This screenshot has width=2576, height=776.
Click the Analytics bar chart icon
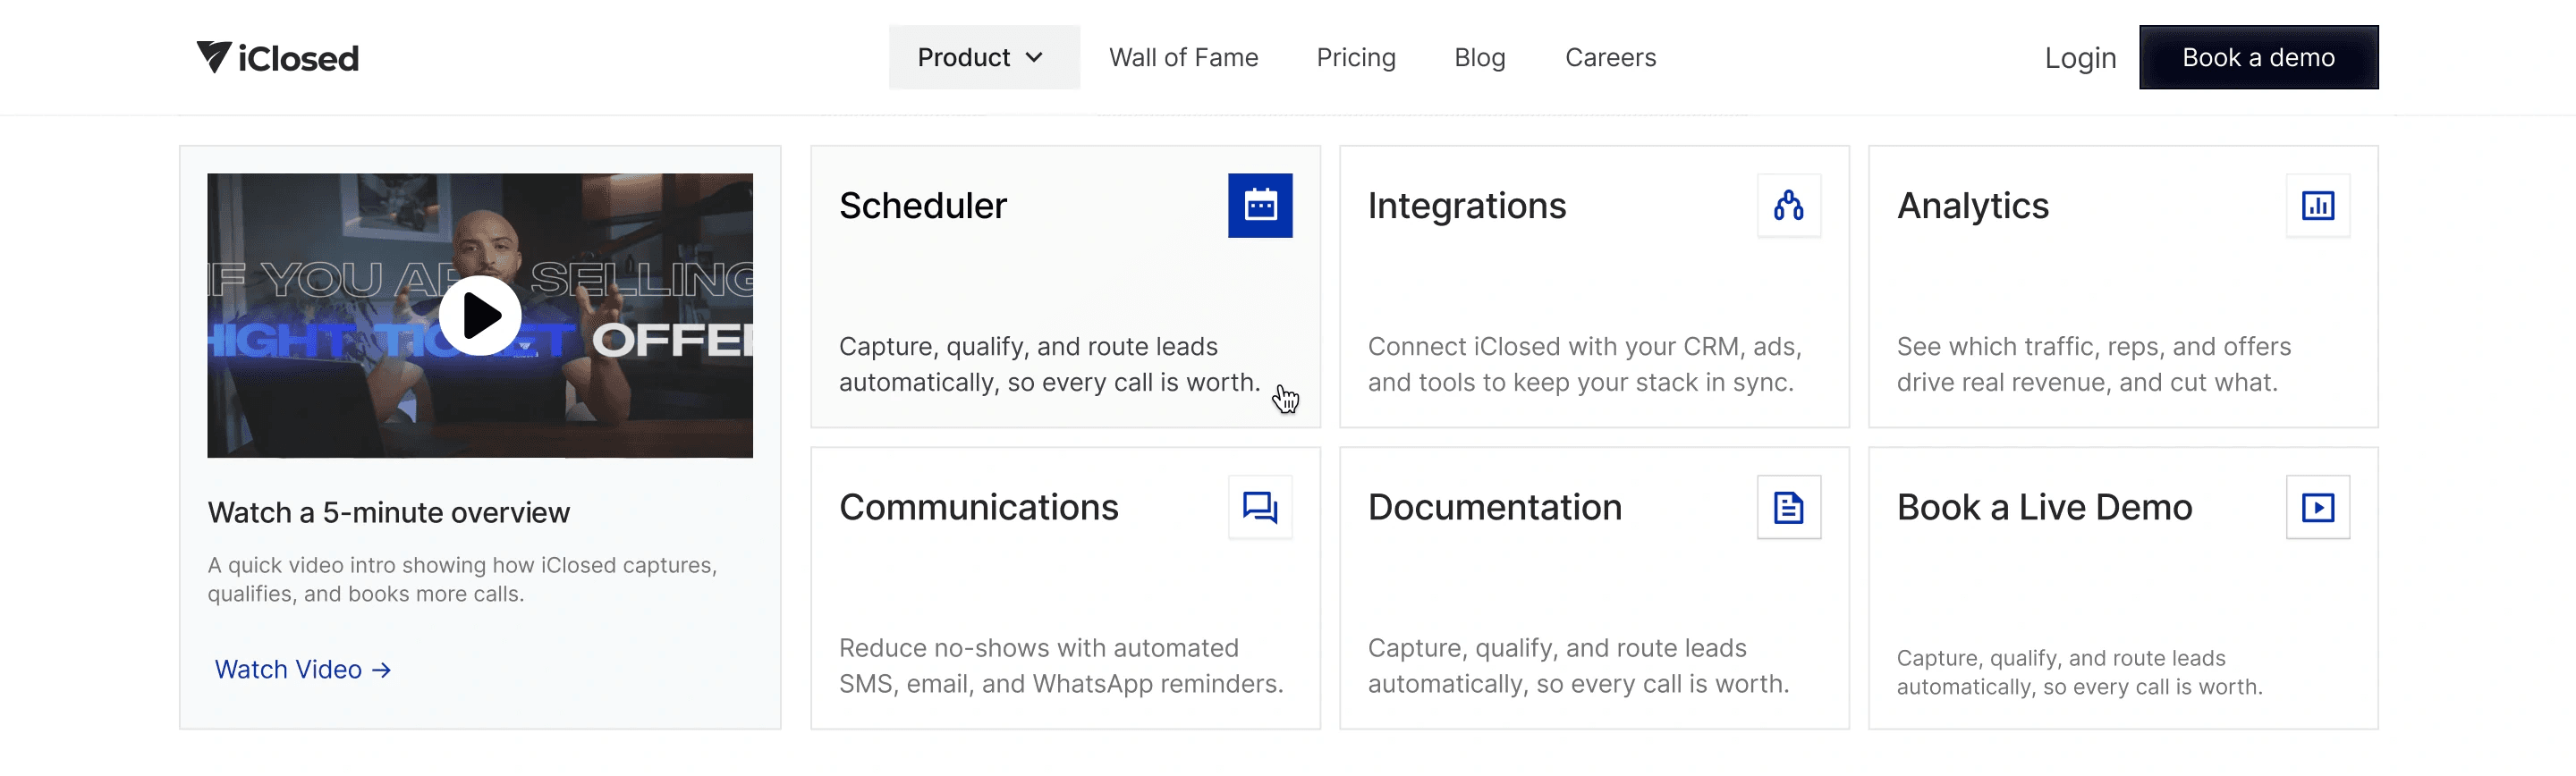click(x=2318, y=205)
